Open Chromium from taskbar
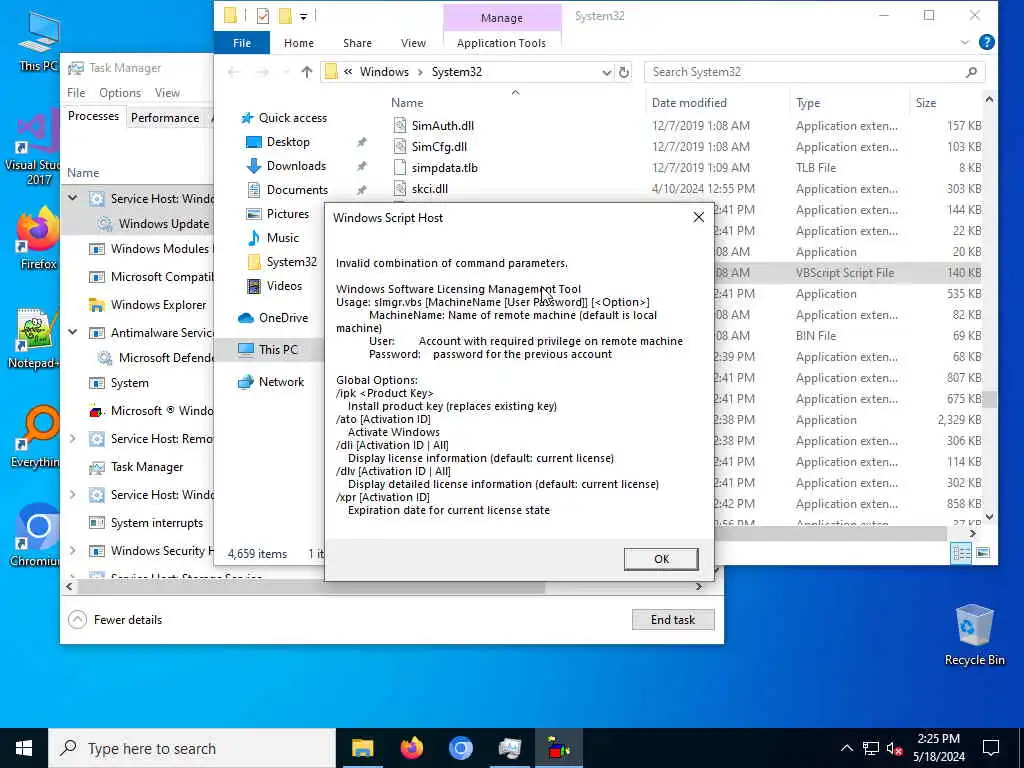 pos(460,748)
